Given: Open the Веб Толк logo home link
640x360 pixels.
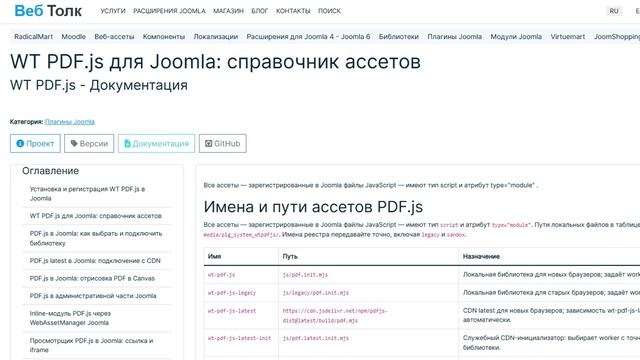Looking at the screenshot, I should [48, 11].
